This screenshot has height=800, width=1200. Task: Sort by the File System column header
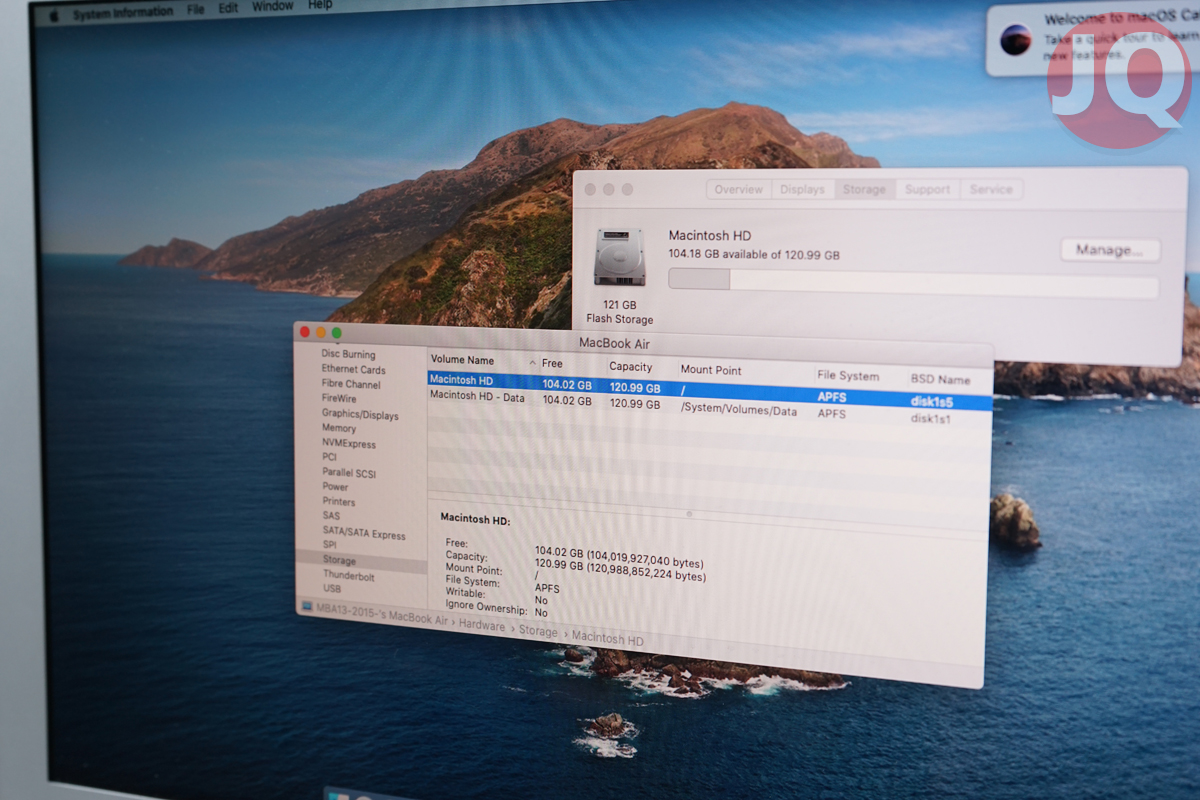[x=848, y=376]
